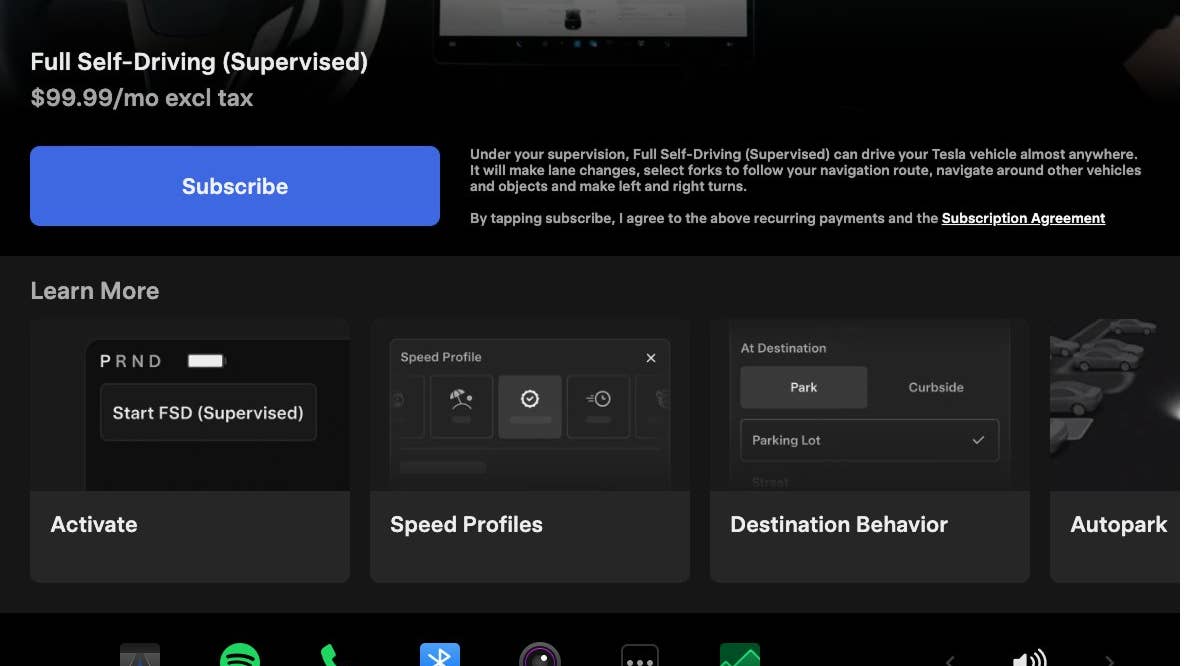The width and height of the screenshot is (1184, 666).
Task: Close the Speed Profile panel with X
Action: tap(651, 358)
